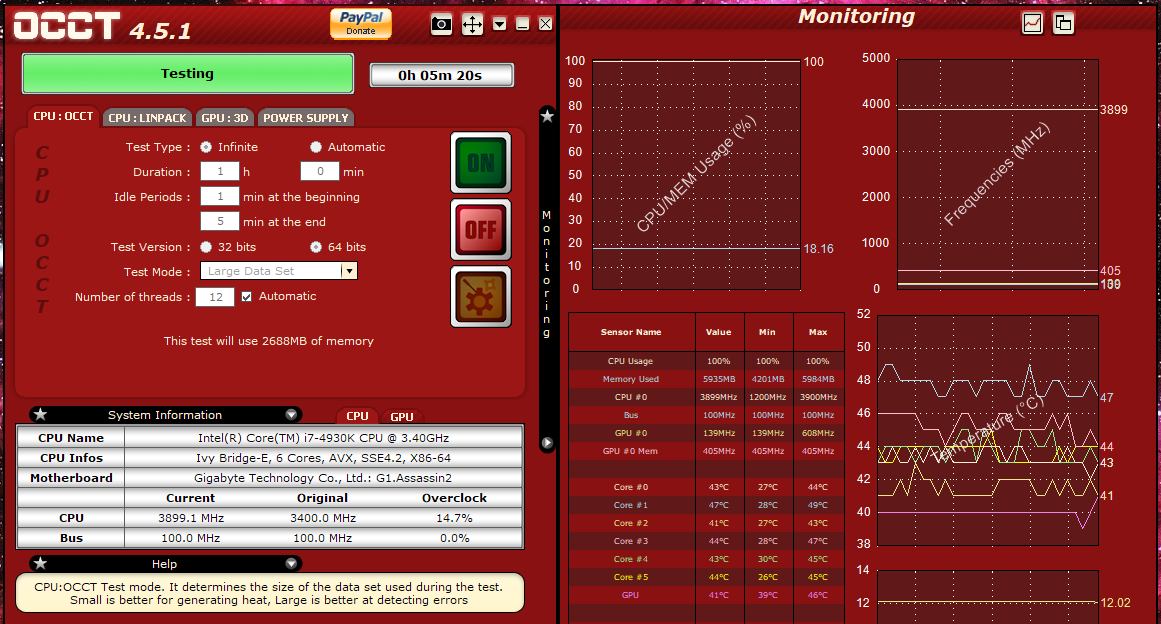Viewport: 1161px width, 624px height.
Task: Open test settings gear button
Action: (481, 297)
